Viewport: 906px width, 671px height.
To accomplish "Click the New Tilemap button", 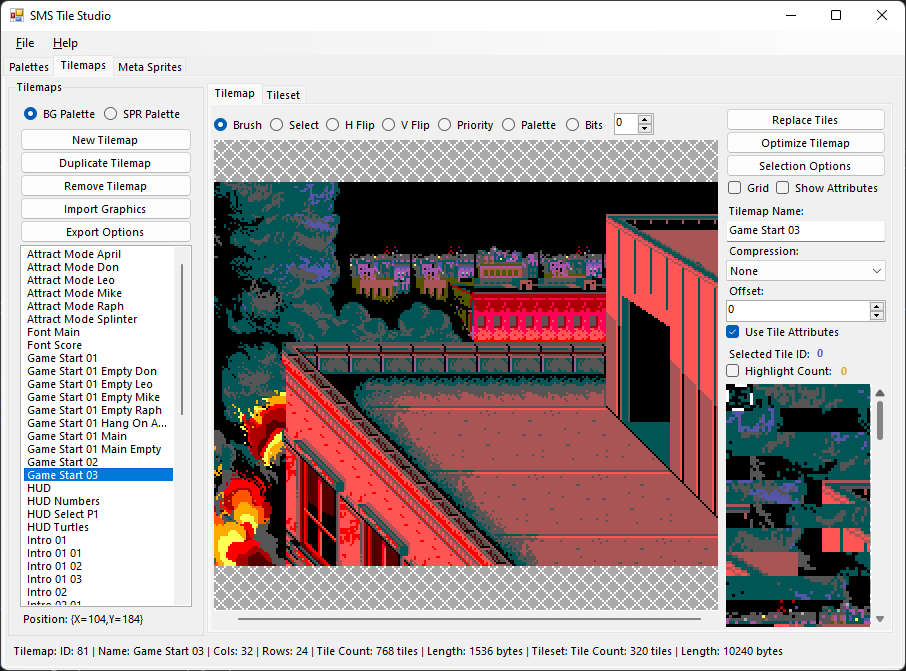I will click(105, 140).
